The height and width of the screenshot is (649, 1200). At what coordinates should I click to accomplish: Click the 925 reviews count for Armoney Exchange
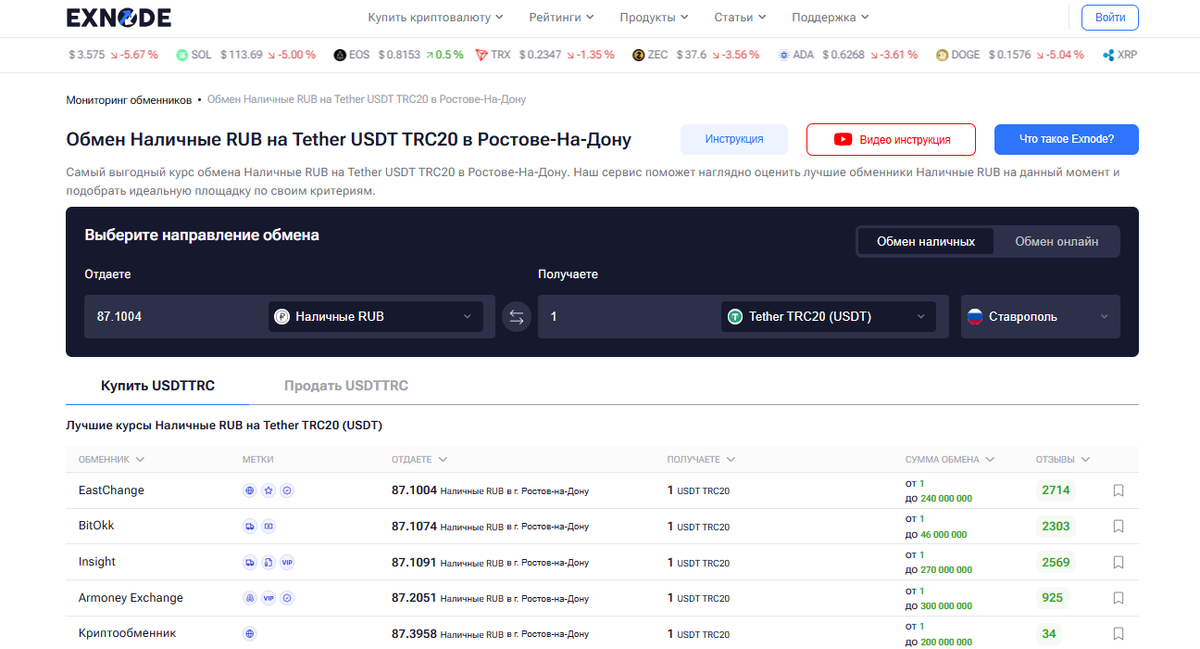[1052, 598]
